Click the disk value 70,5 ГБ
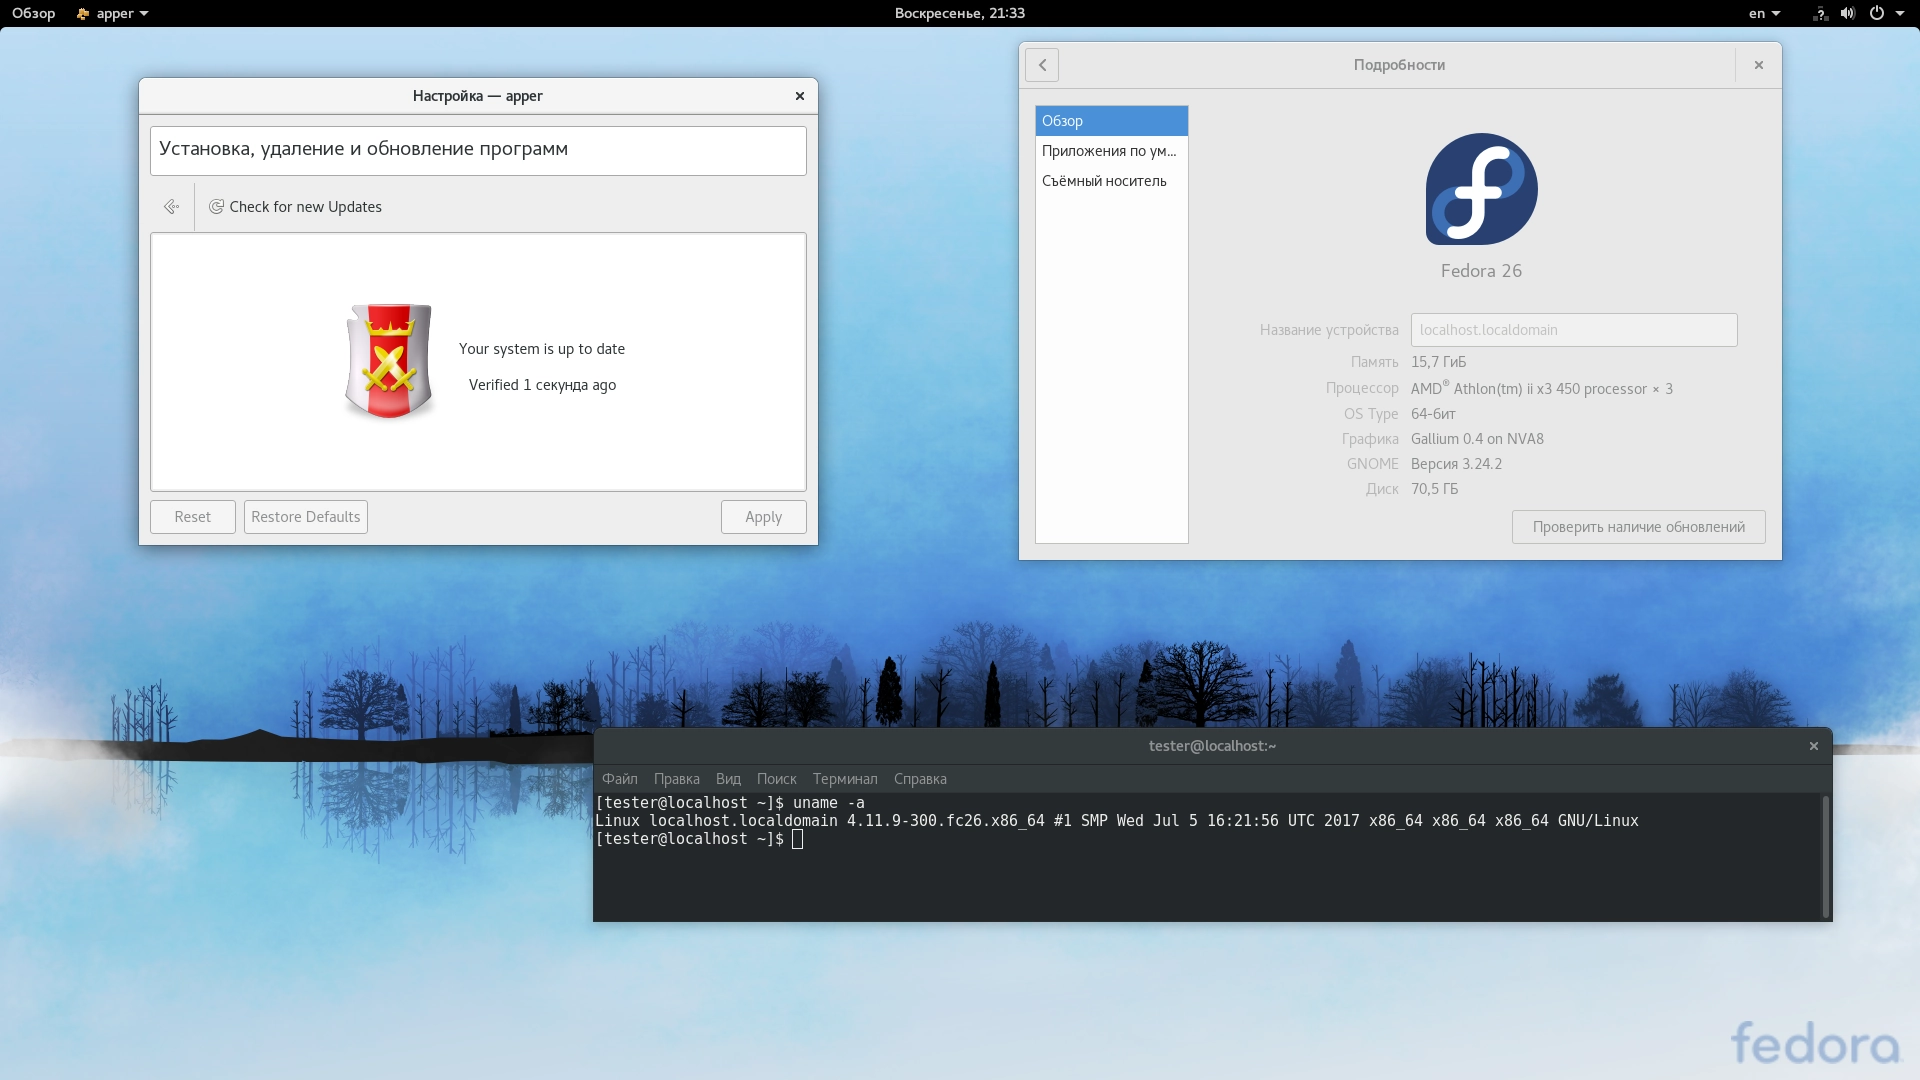 pos(1434,489)
